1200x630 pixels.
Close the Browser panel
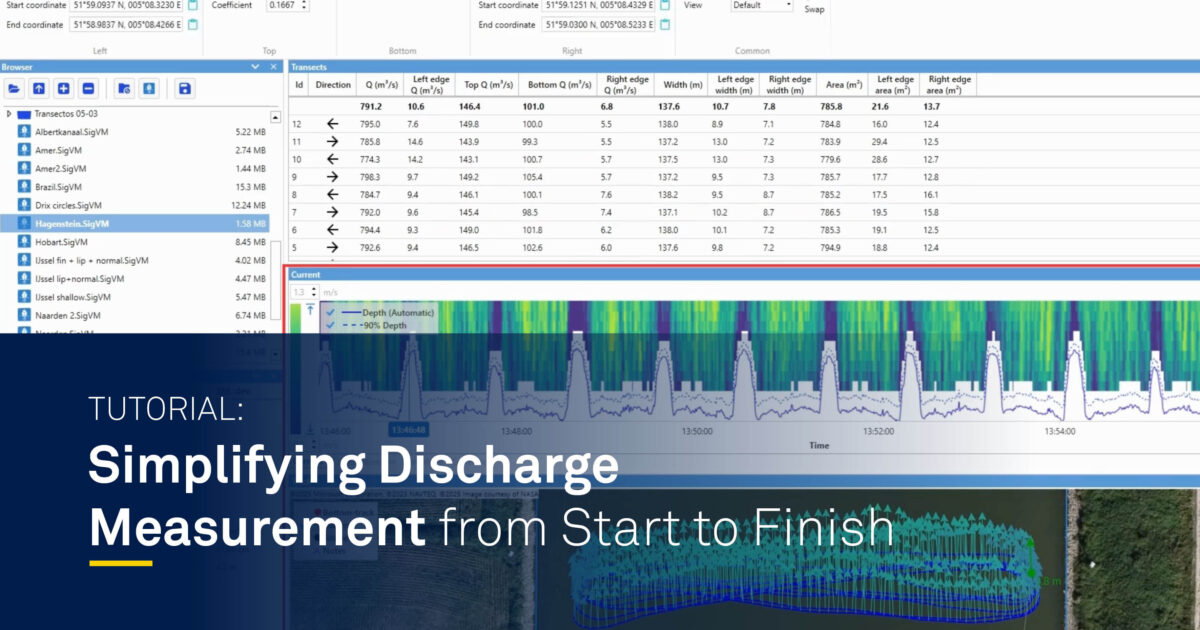274,67
